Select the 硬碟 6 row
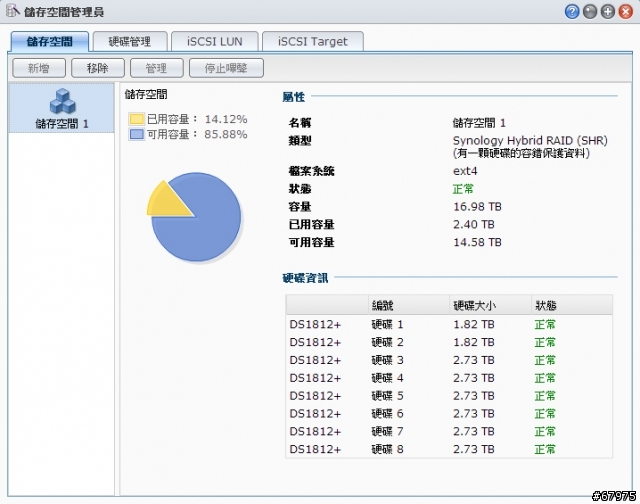This screenshot has width=640, height=504. coord(449,414)
